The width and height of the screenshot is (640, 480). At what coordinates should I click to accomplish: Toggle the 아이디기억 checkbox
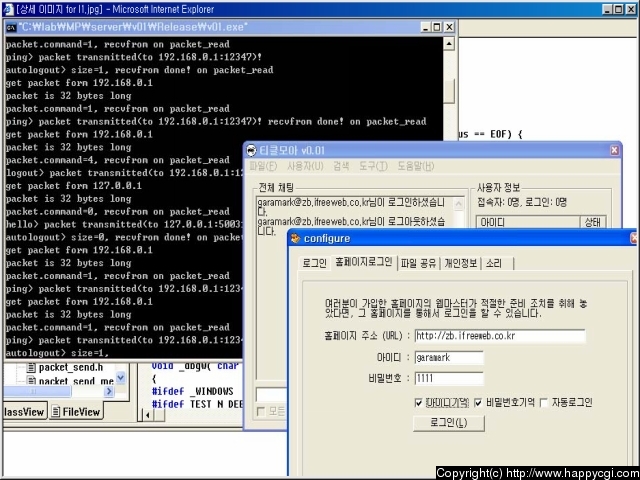click(x=418, y=403)
